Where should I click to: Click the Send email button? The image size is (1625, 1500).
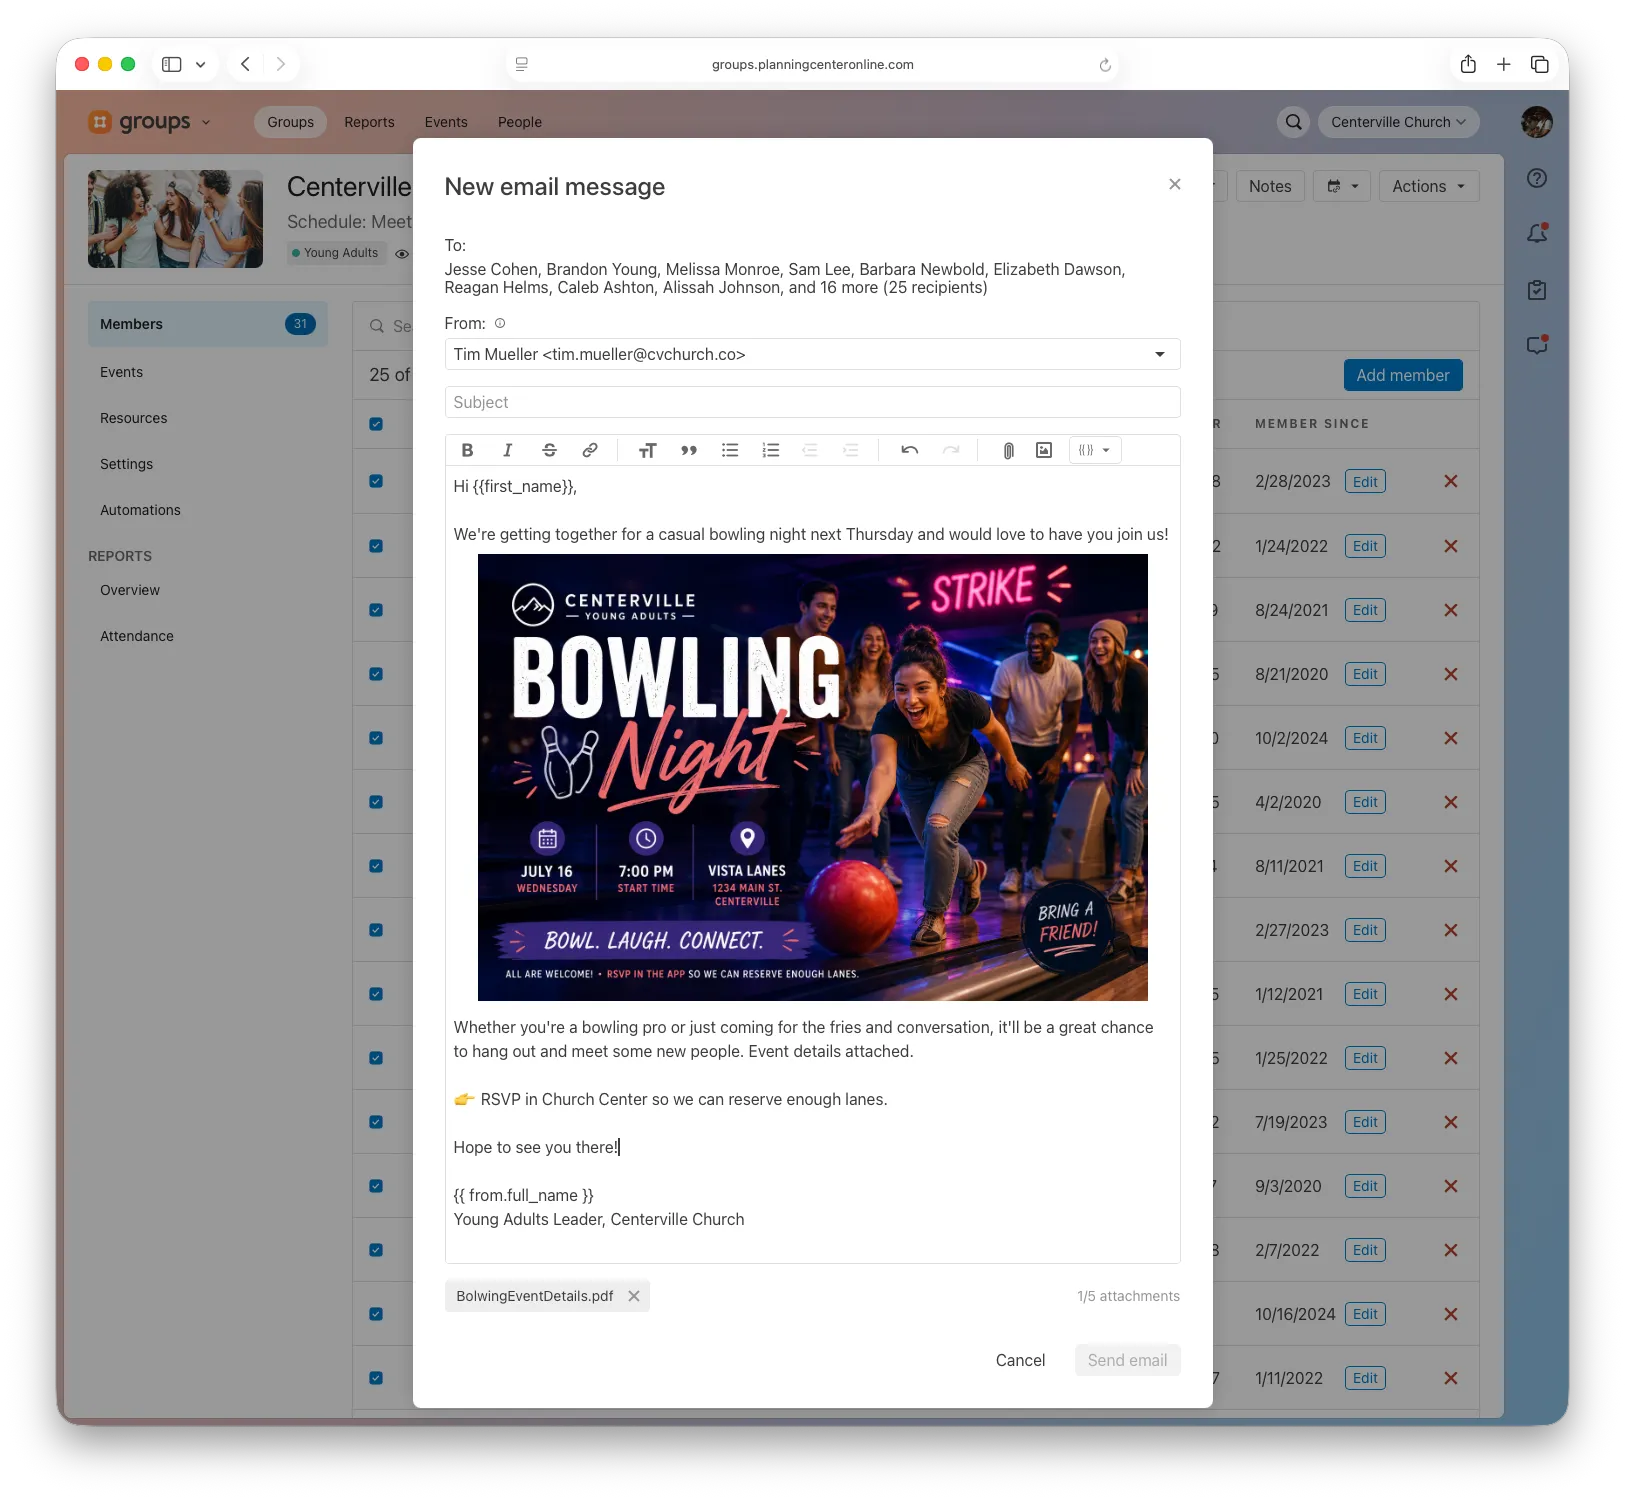coord(1127,1360)
